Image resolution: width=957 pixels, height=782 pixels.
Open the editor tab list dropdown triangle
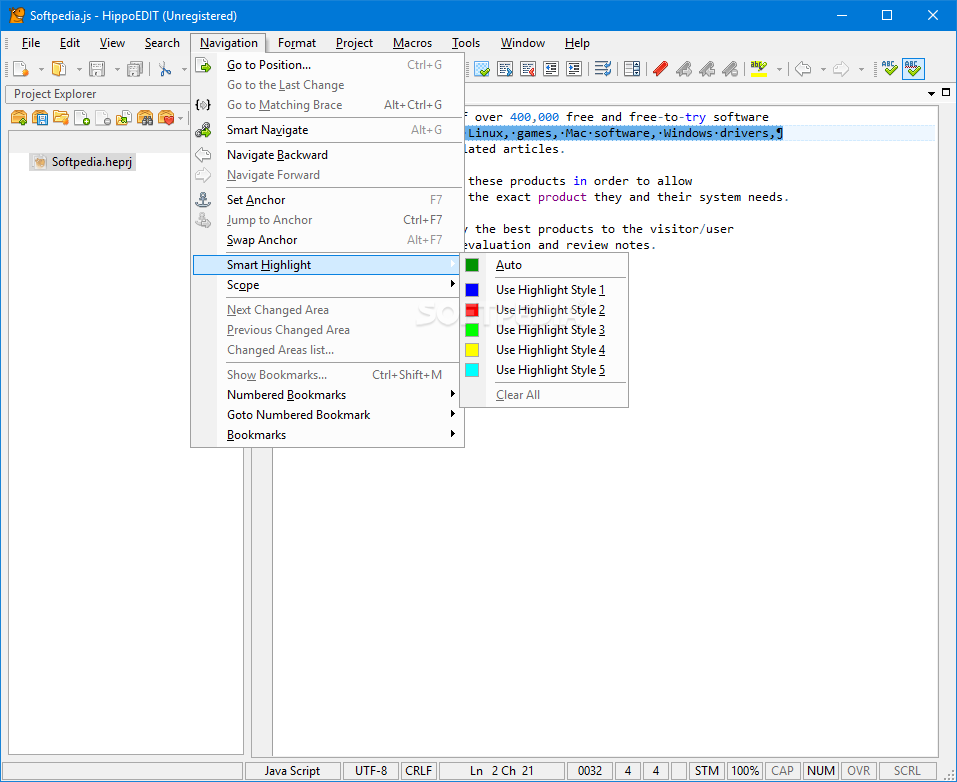click(931, 93)
